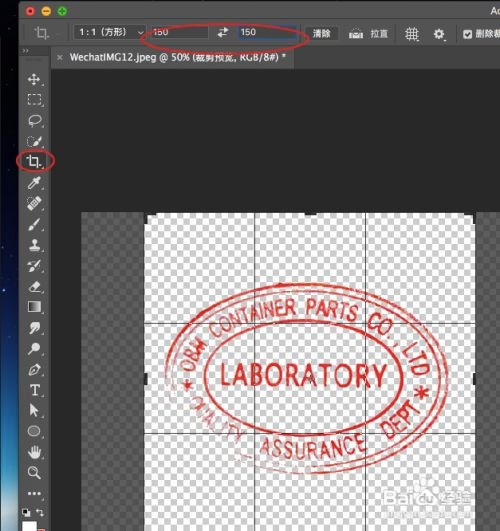Select the Gradient tool
Image resolution: width=500 pixels, height=531 pixels.
coord(34,307)
